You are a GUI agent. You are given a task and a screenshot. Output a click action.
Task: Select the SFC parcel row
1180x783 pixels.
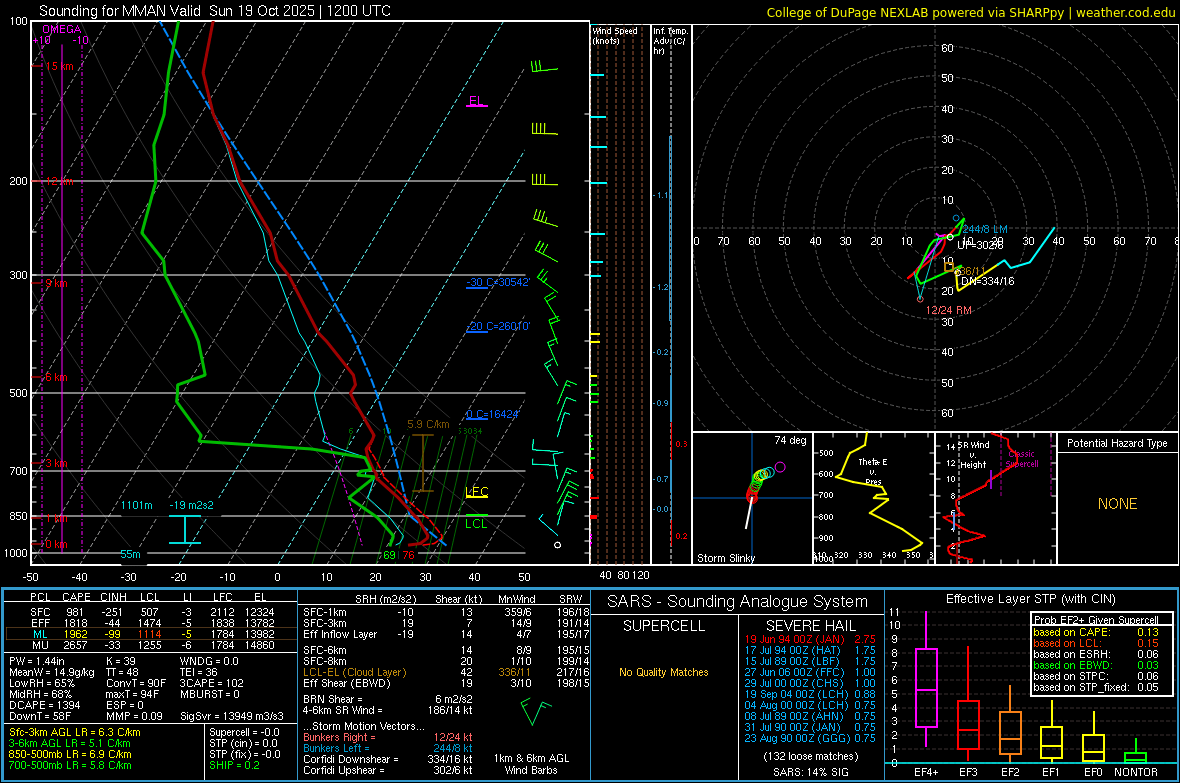152,612
